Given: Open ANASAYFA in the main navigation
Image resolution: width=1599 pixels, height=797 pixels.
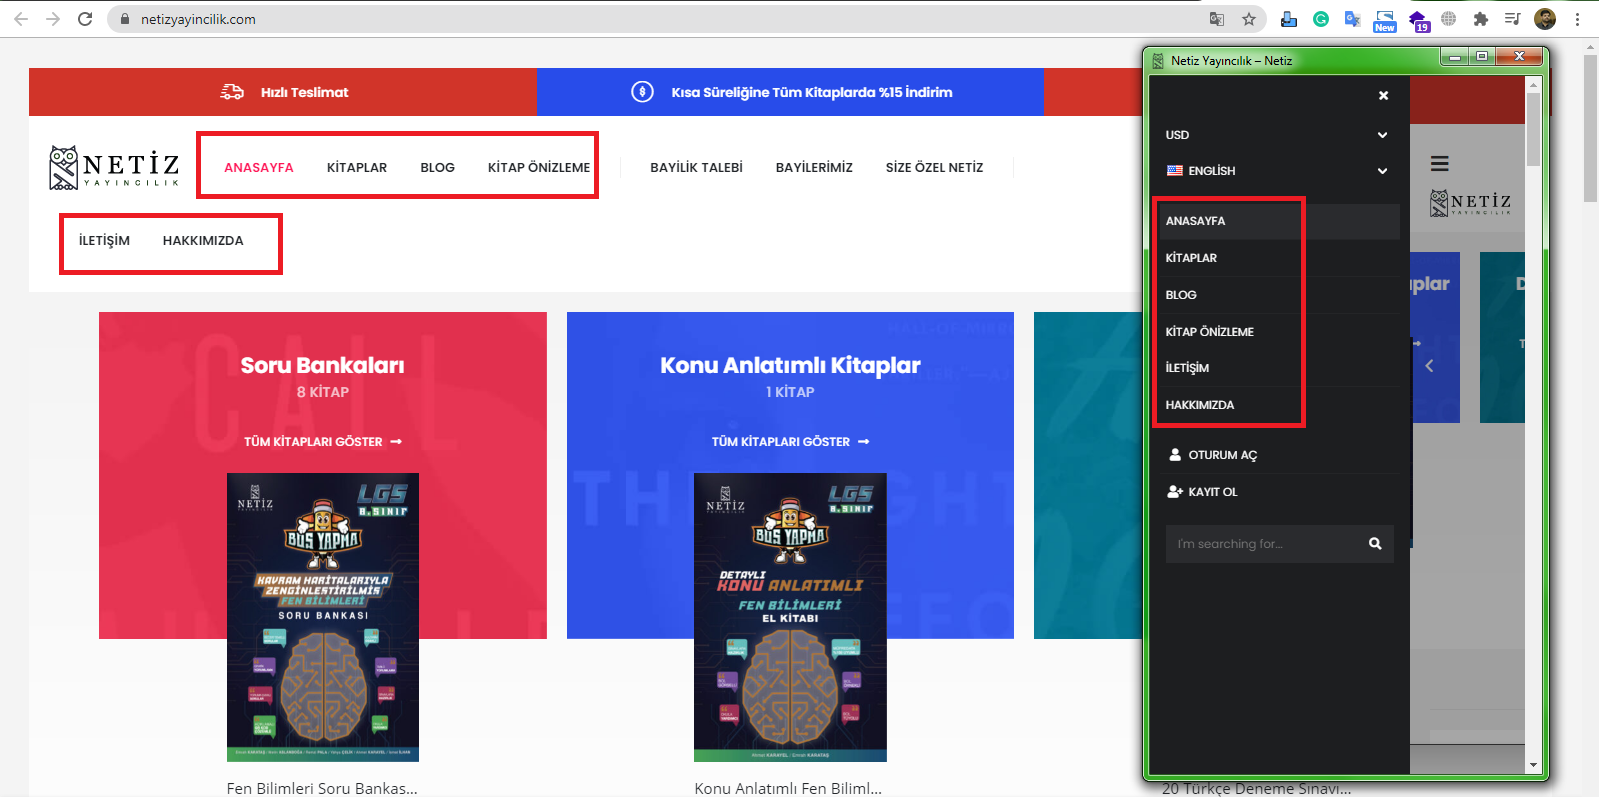Looking at the screenshot, I should pos(259,168).
